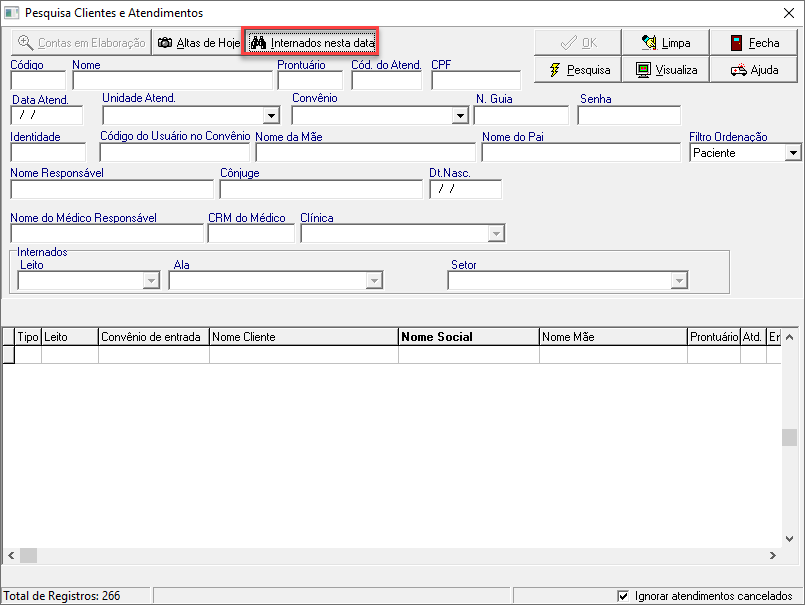This screenshot has width=805, height=605.
Task: Click the Fecha button label
Action: point(764,43)
